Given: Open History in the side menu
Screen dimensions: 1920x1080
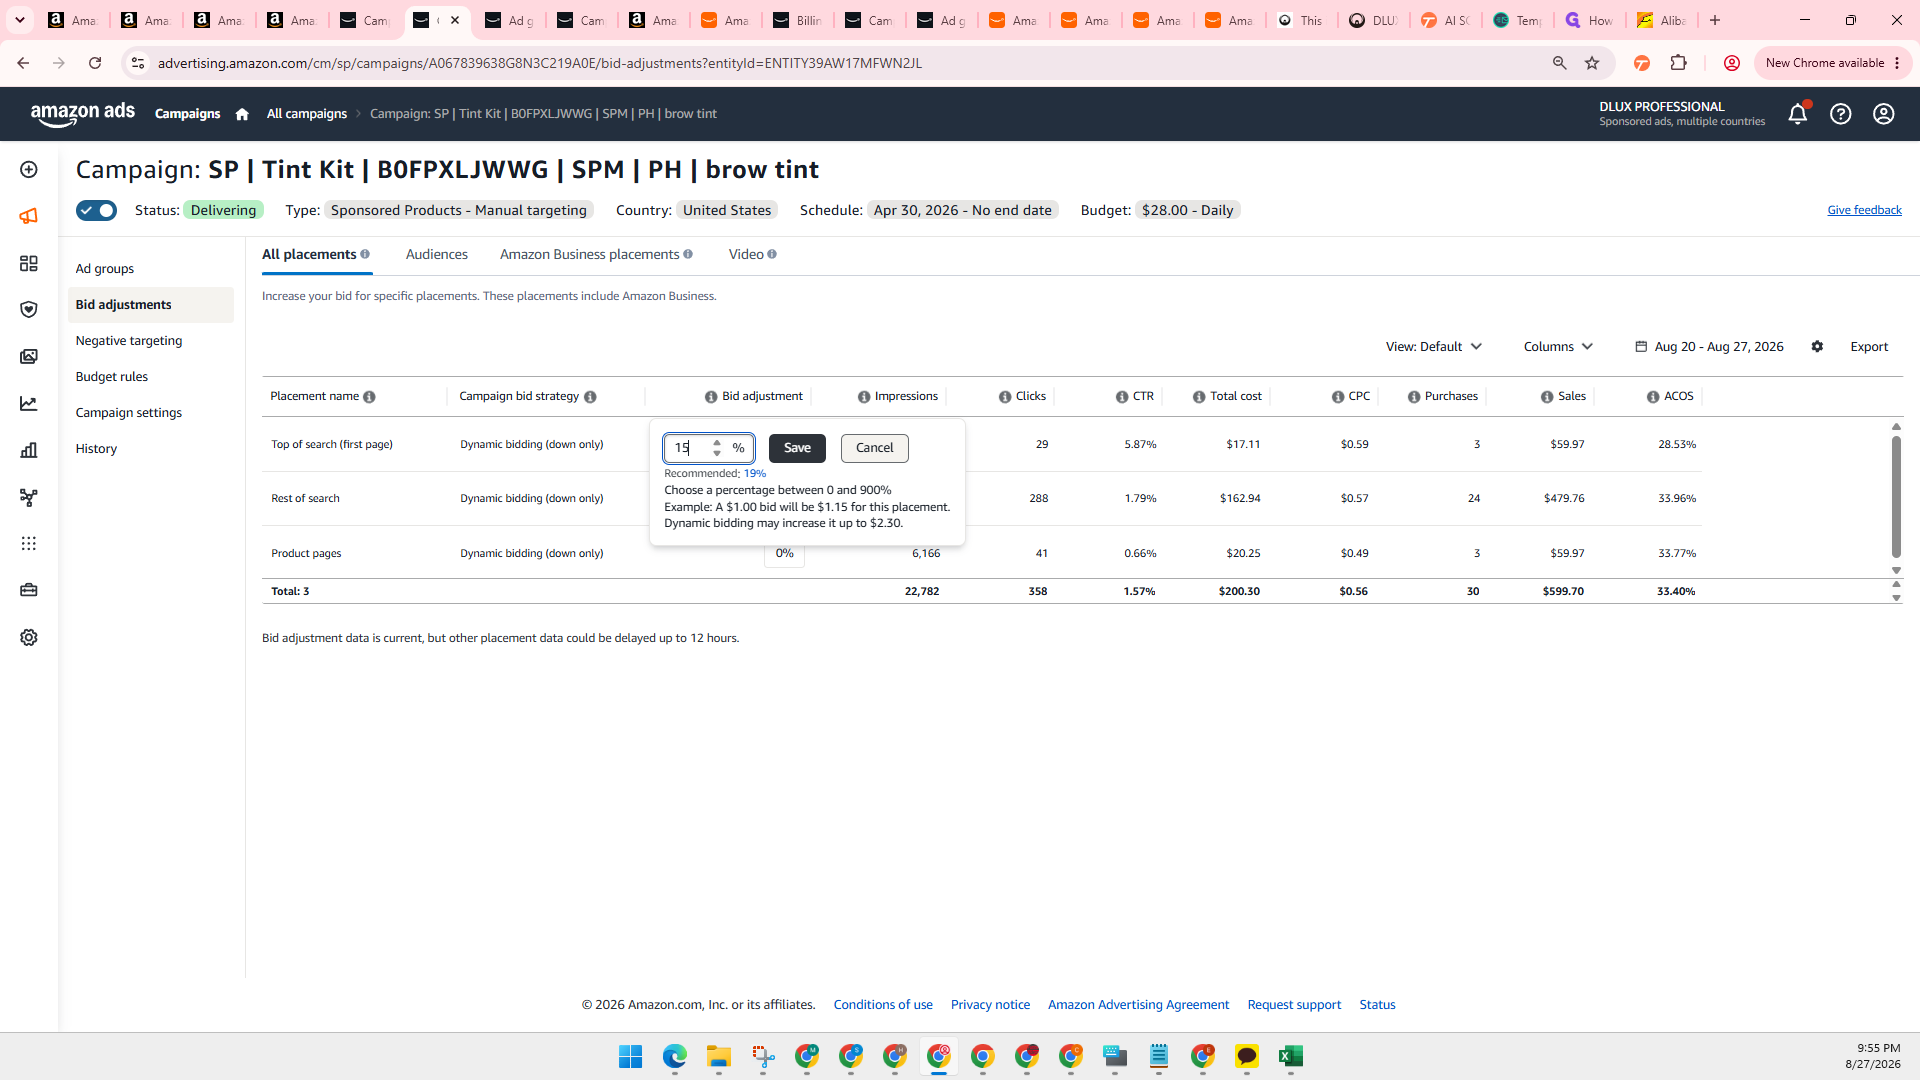Looking at the screenshot, I should [x=96, y=449].
